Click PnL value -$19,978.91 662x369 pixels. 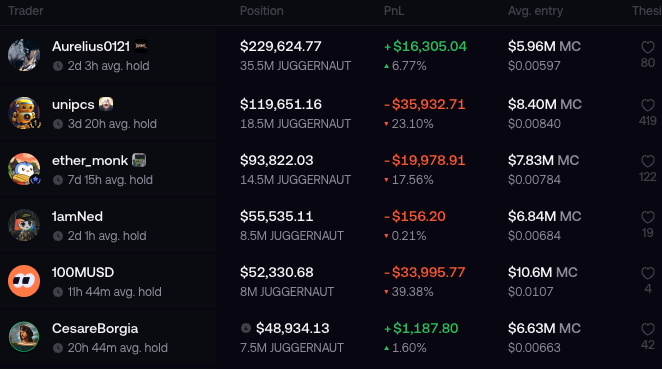(424, 160)
